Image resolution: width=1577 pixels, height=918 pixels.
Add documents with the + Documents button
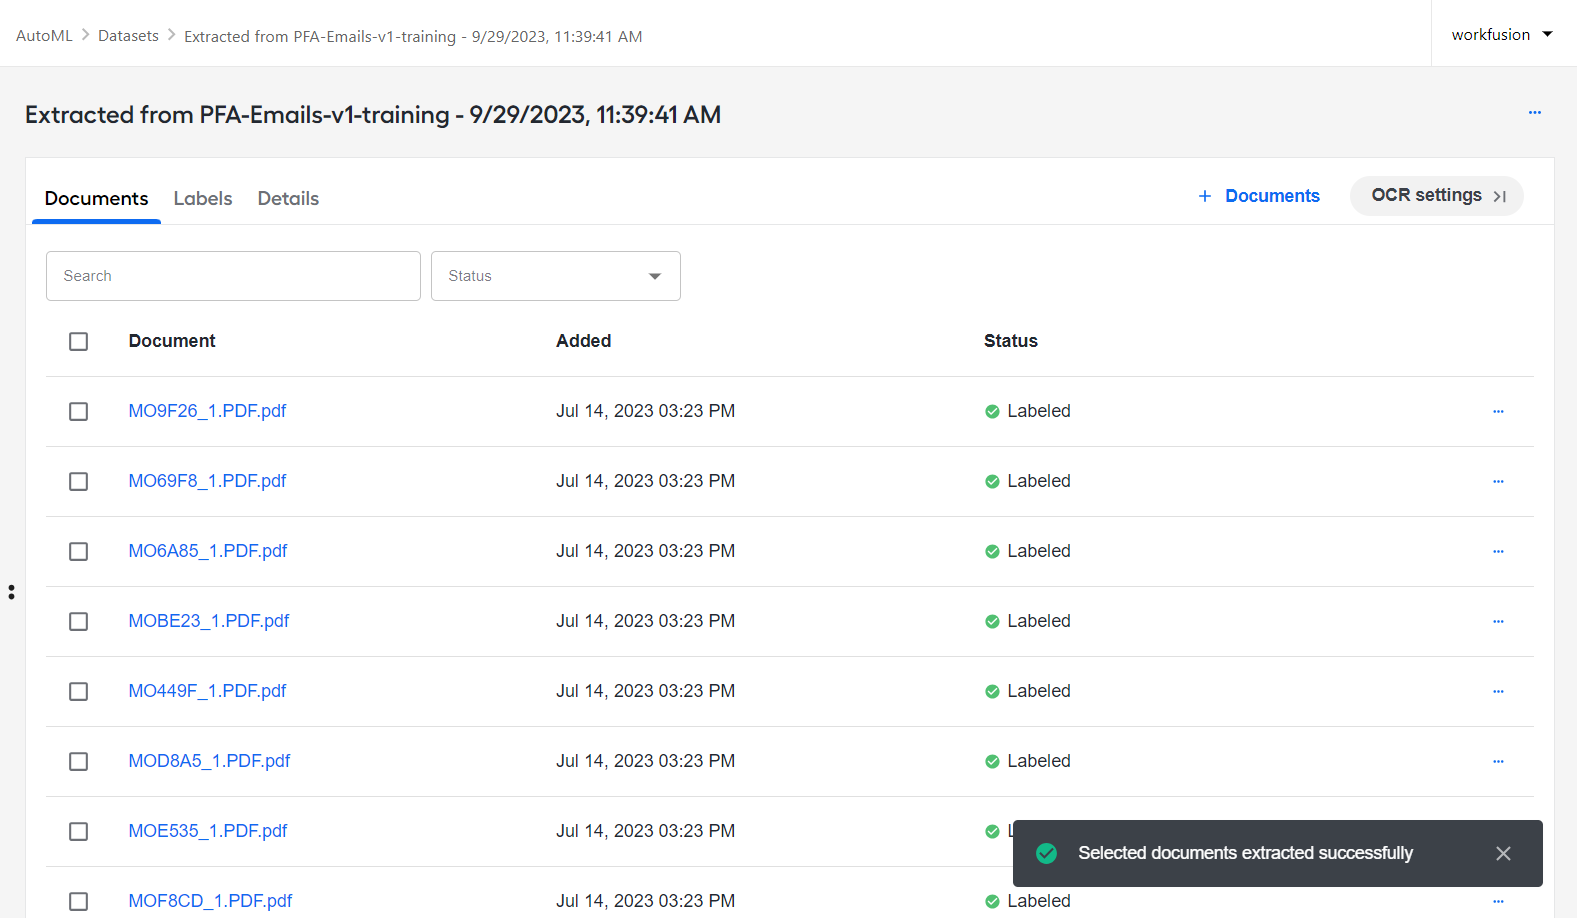1259,196
